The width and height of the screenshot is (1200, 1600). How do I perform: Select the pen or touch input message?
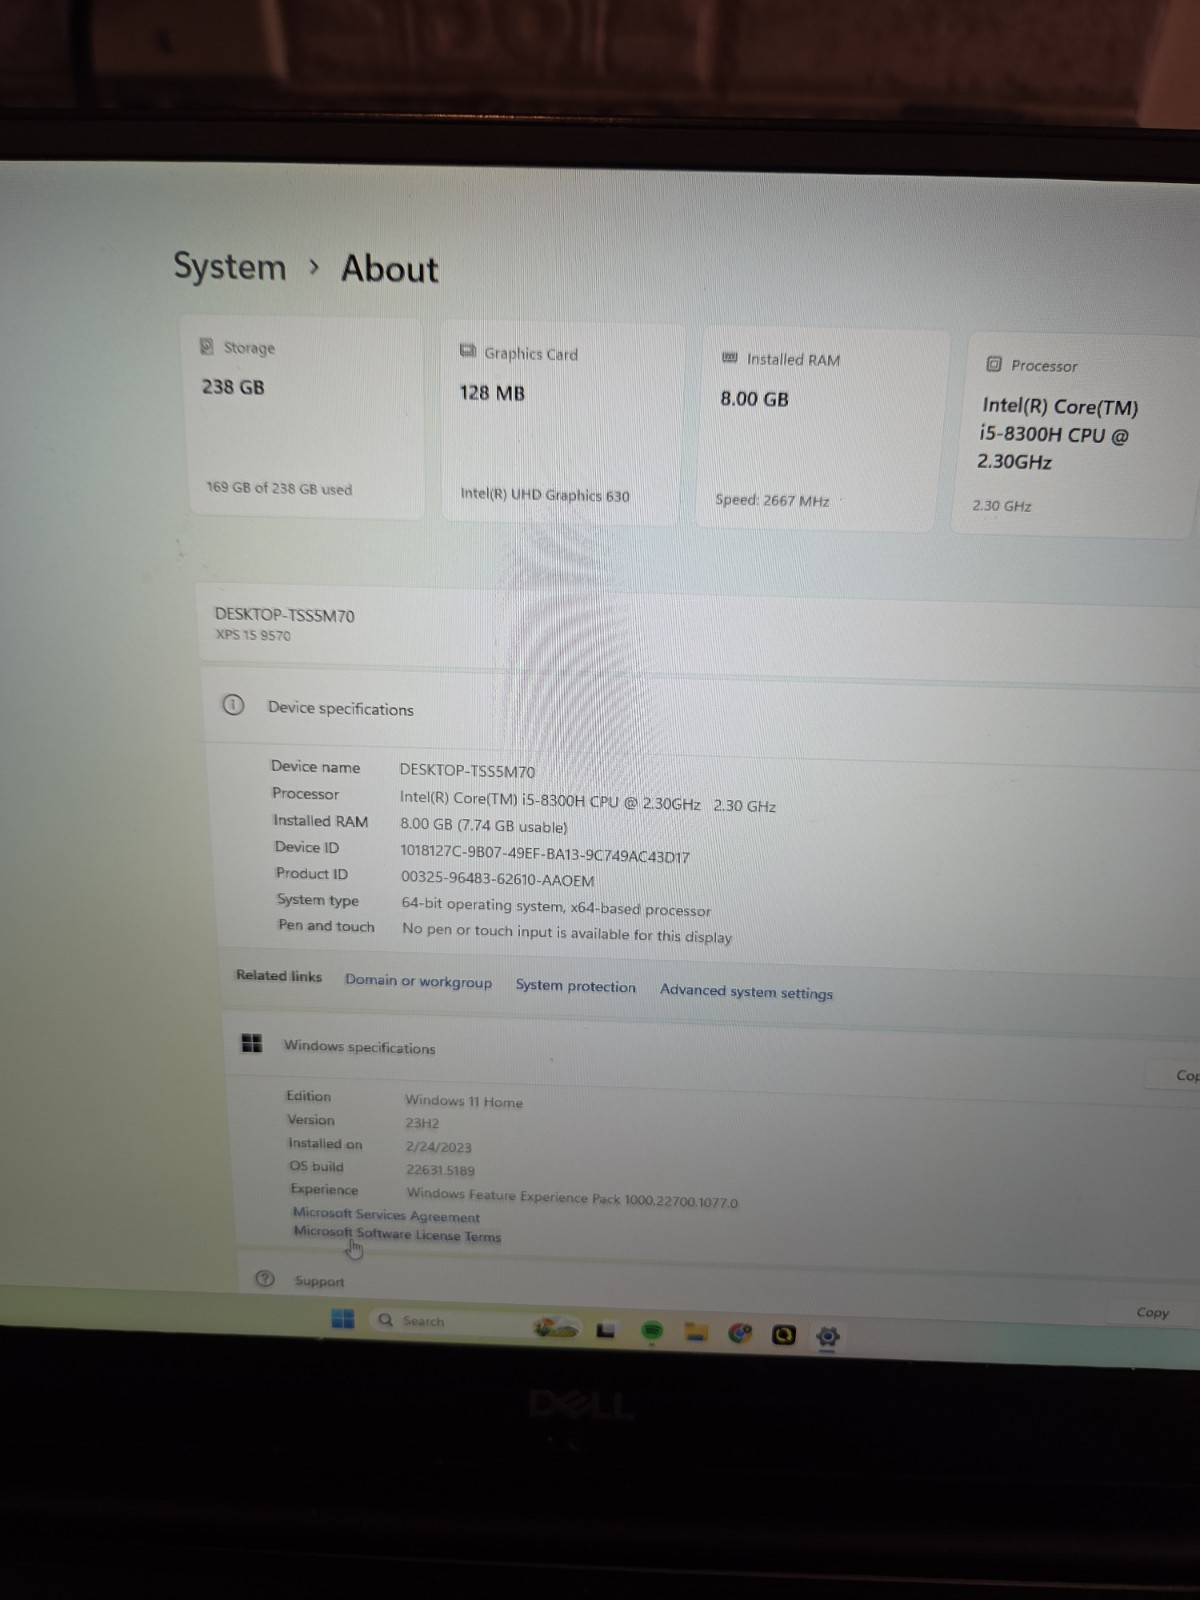(567, 933)
